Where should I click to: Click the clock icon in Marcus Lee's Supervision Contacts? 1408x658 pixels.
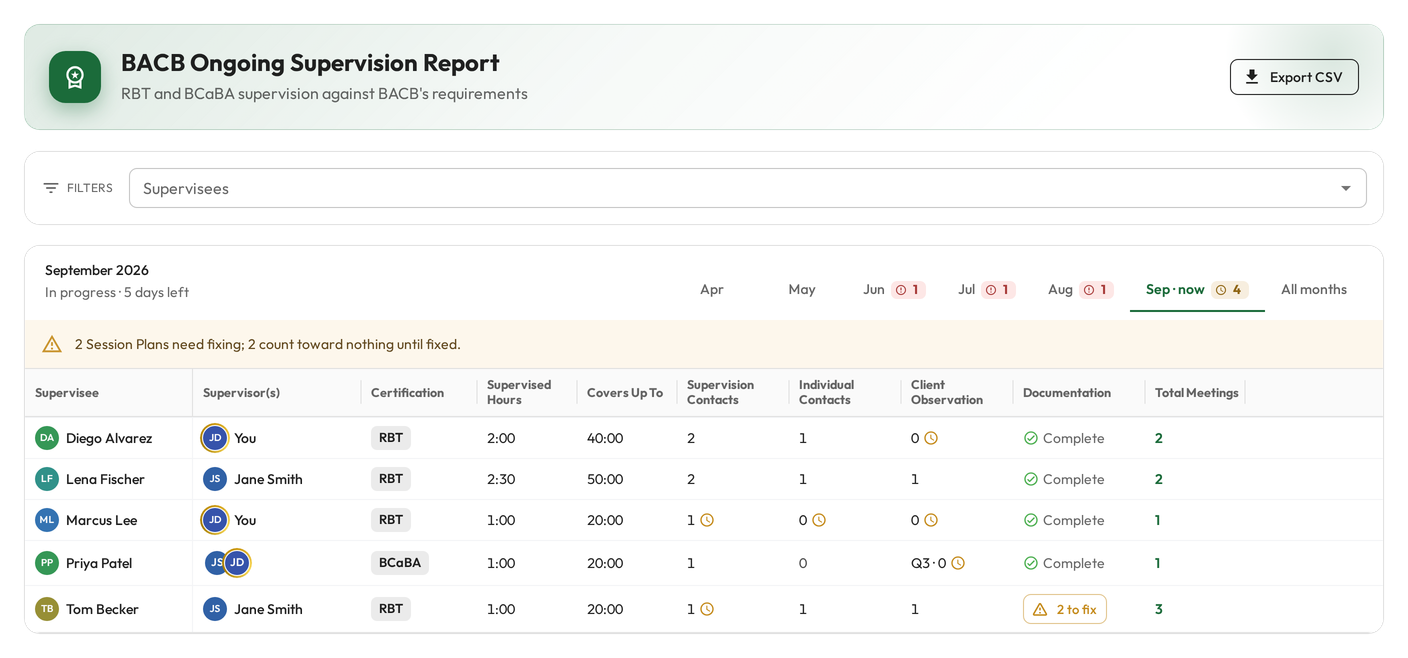[707, 520]
